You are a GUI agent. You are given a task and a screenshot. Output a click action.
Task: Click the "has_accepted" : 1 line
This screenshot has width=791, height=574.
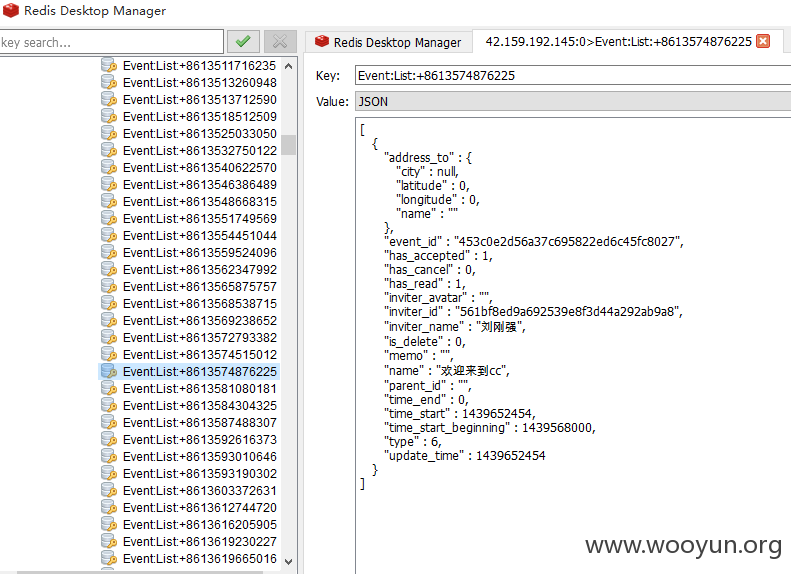(438, 256)
